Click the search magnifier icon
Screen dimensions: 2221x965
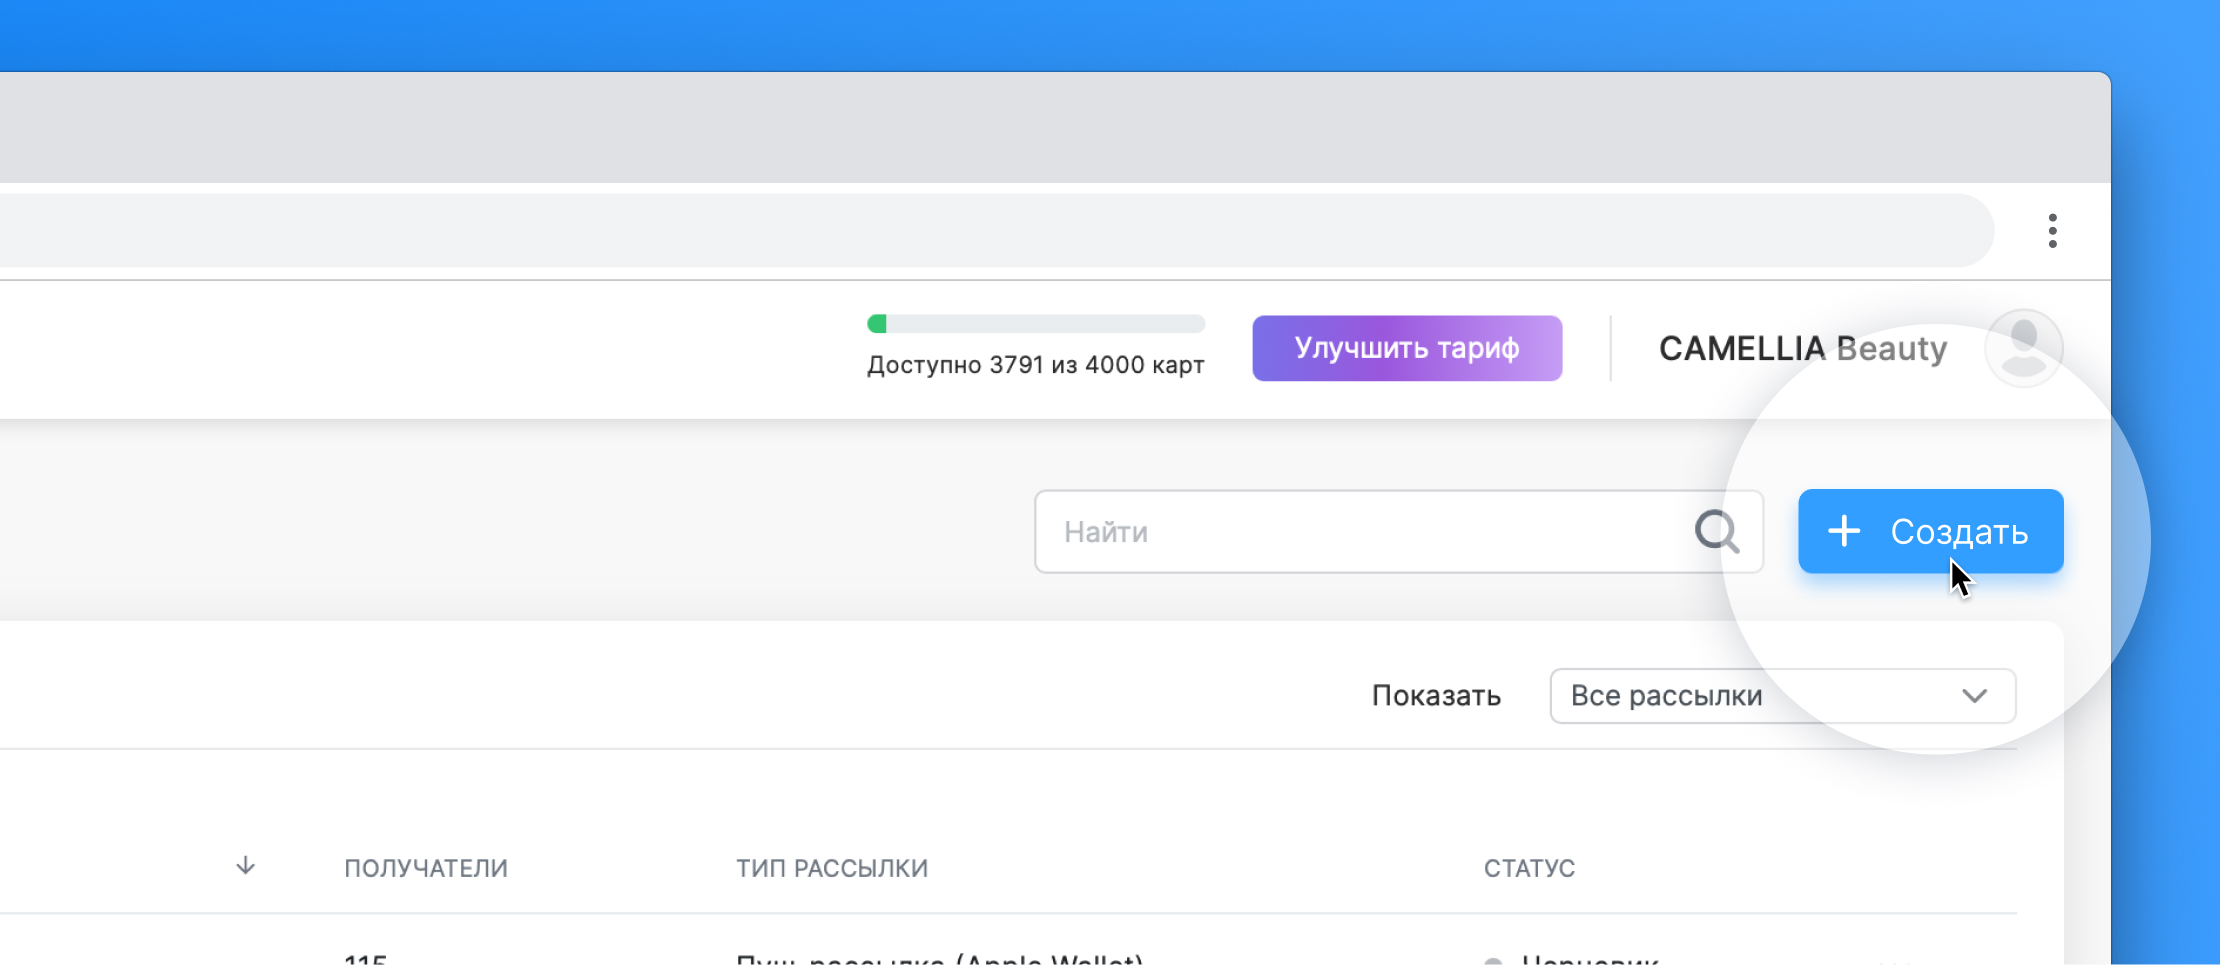[x=1717, y=531]
